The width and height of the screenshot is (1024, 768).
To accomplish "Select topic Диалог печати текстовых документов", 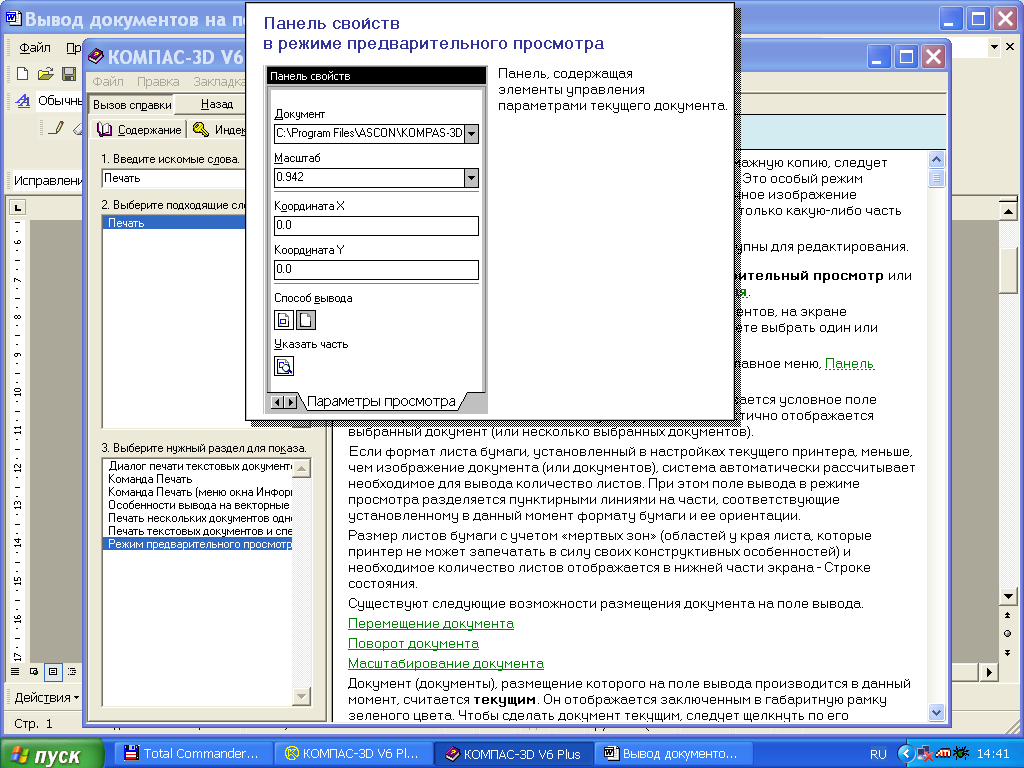I will coord(199,466).
